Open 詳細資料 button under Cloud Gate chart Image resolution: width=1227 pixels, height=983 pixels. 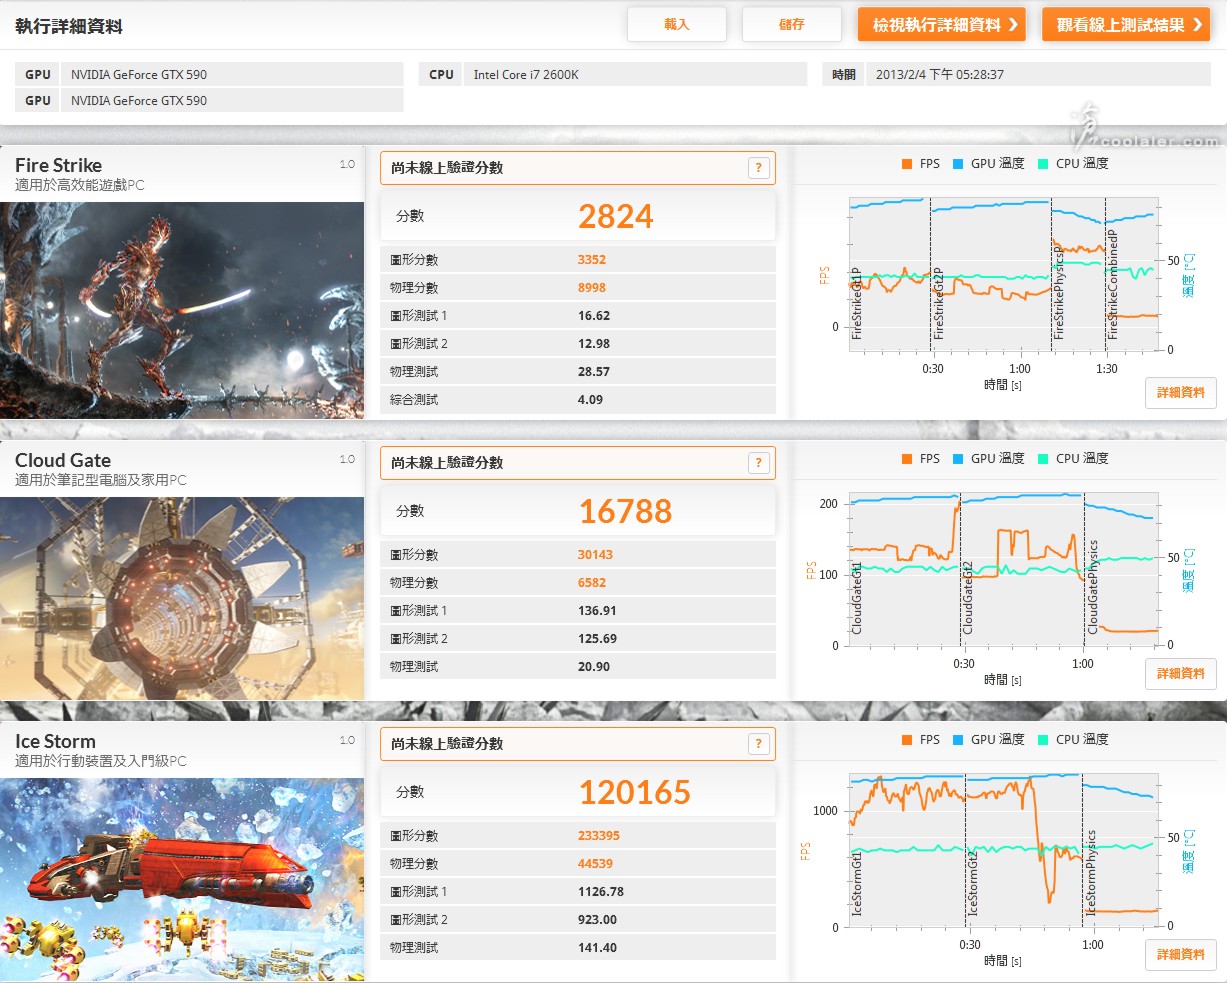tap(1181, 674)
